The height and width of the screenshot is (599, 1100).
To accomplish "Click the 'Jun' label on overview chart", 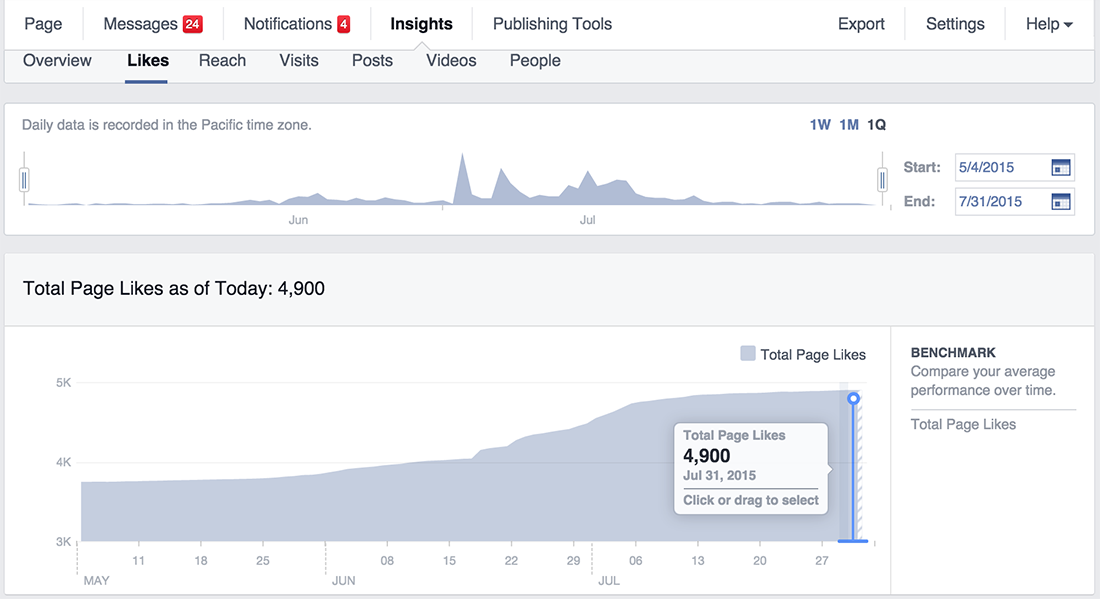I will 298,220.
